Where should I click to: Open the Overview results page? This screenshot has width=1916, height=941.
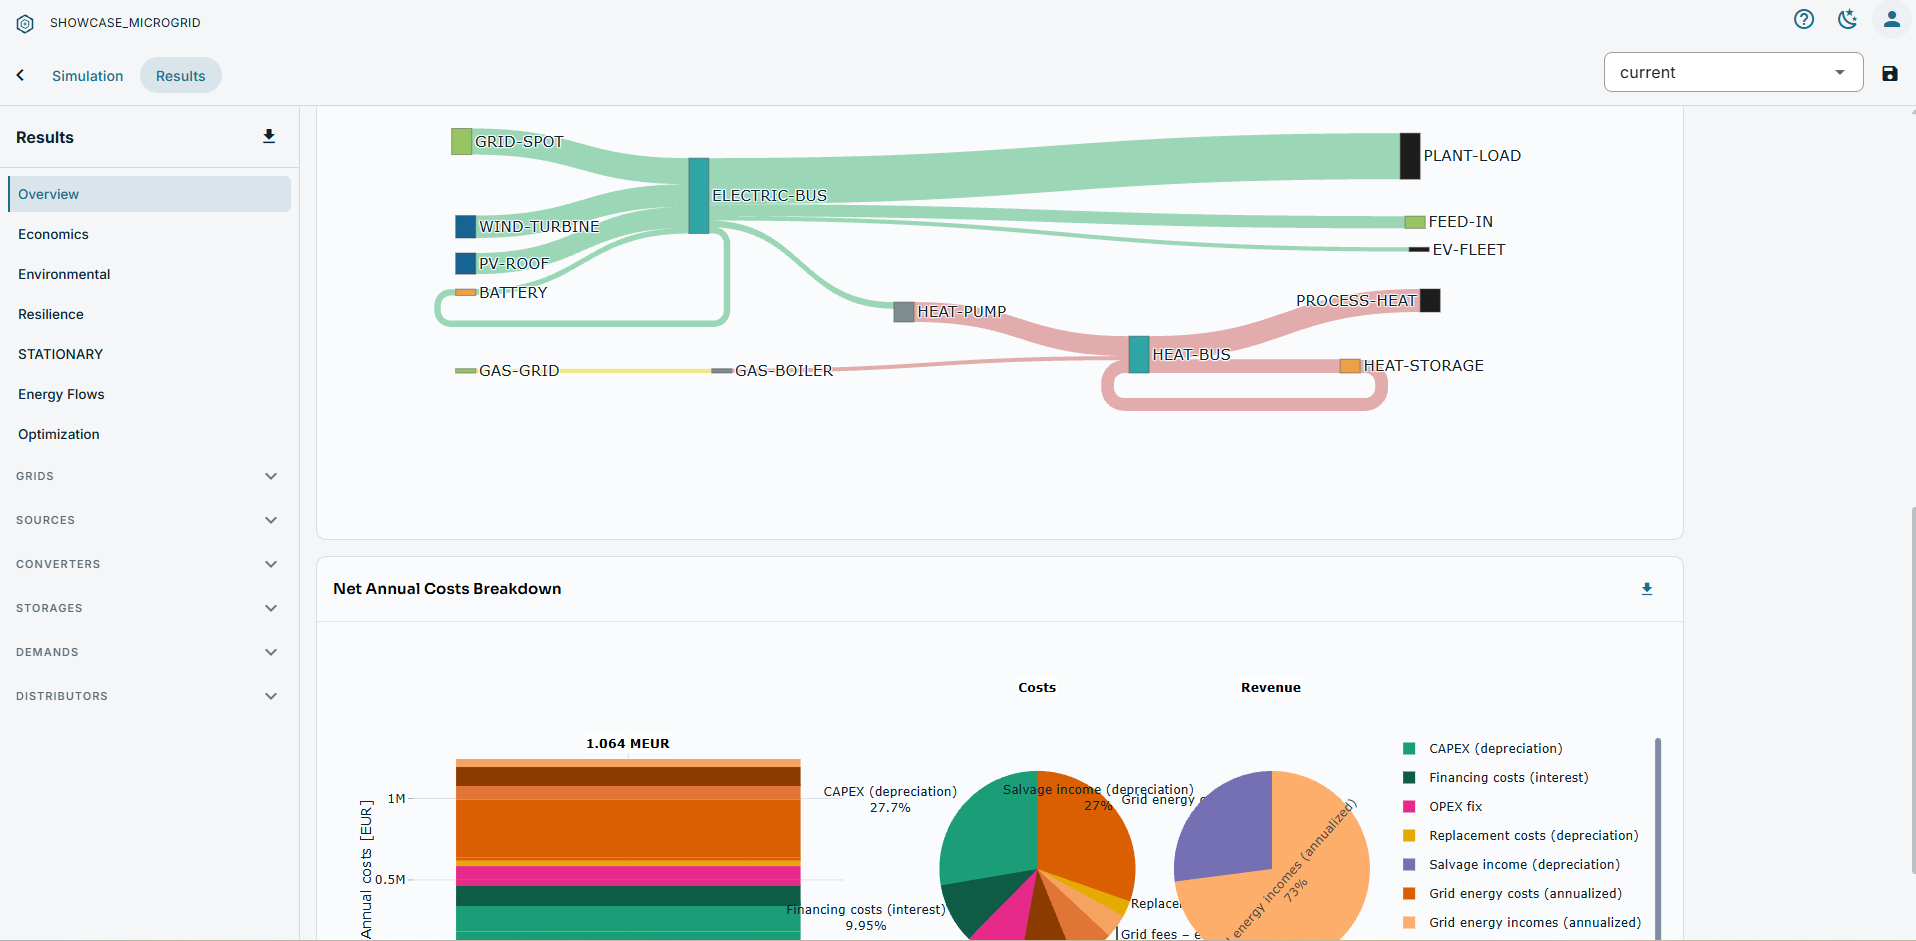click(149, 194)
